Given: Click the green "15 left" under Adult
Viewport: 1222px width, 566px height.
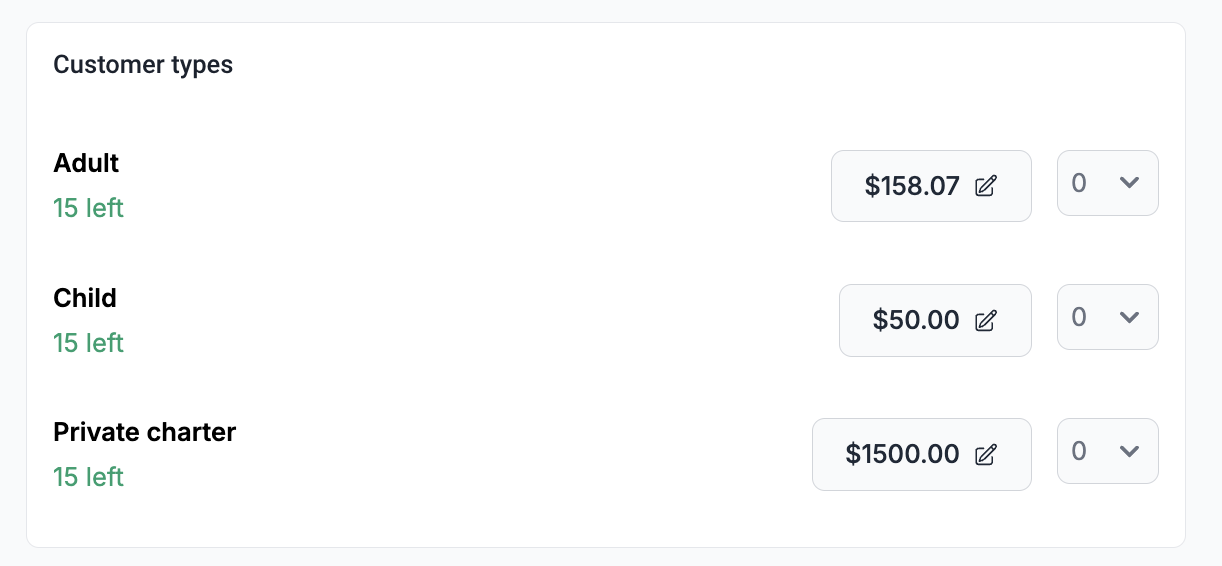Looking at the screenshot, I should (x=88, y=208).
